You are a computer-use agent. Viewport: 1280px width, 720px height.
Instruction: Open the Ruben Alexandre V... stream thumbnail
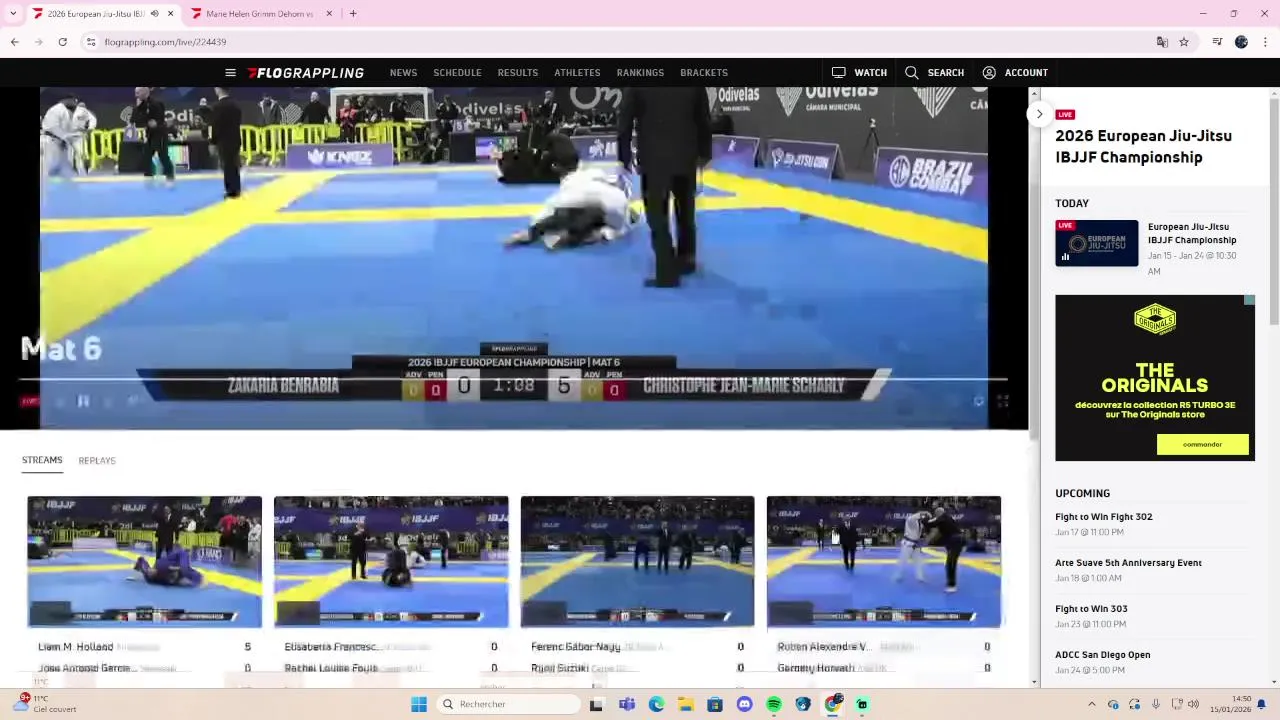[884, 562]
